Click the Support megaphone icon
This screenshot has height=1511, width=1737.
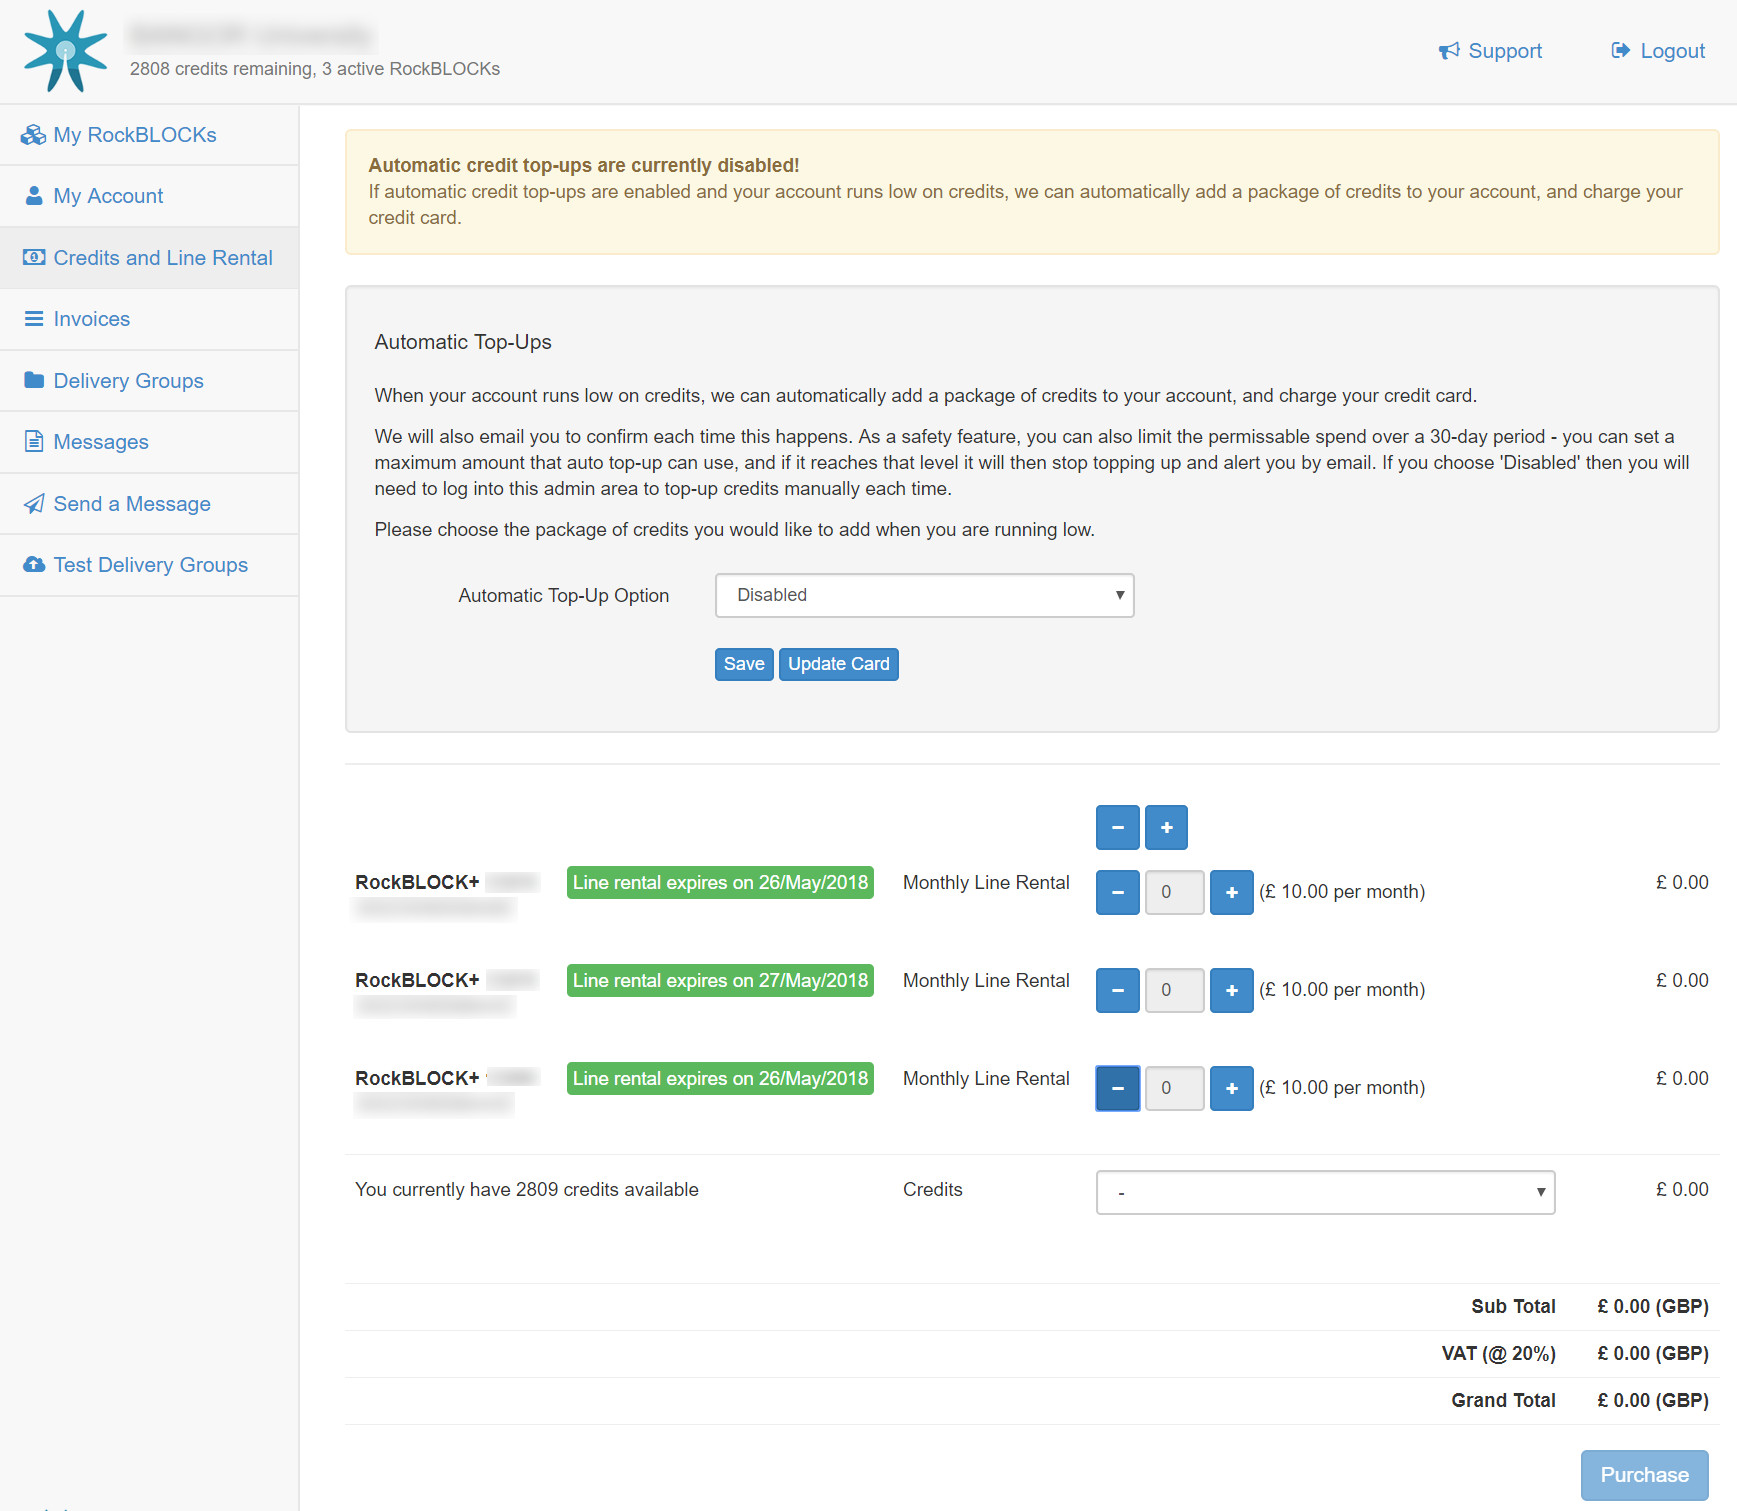click(1449, 51)
